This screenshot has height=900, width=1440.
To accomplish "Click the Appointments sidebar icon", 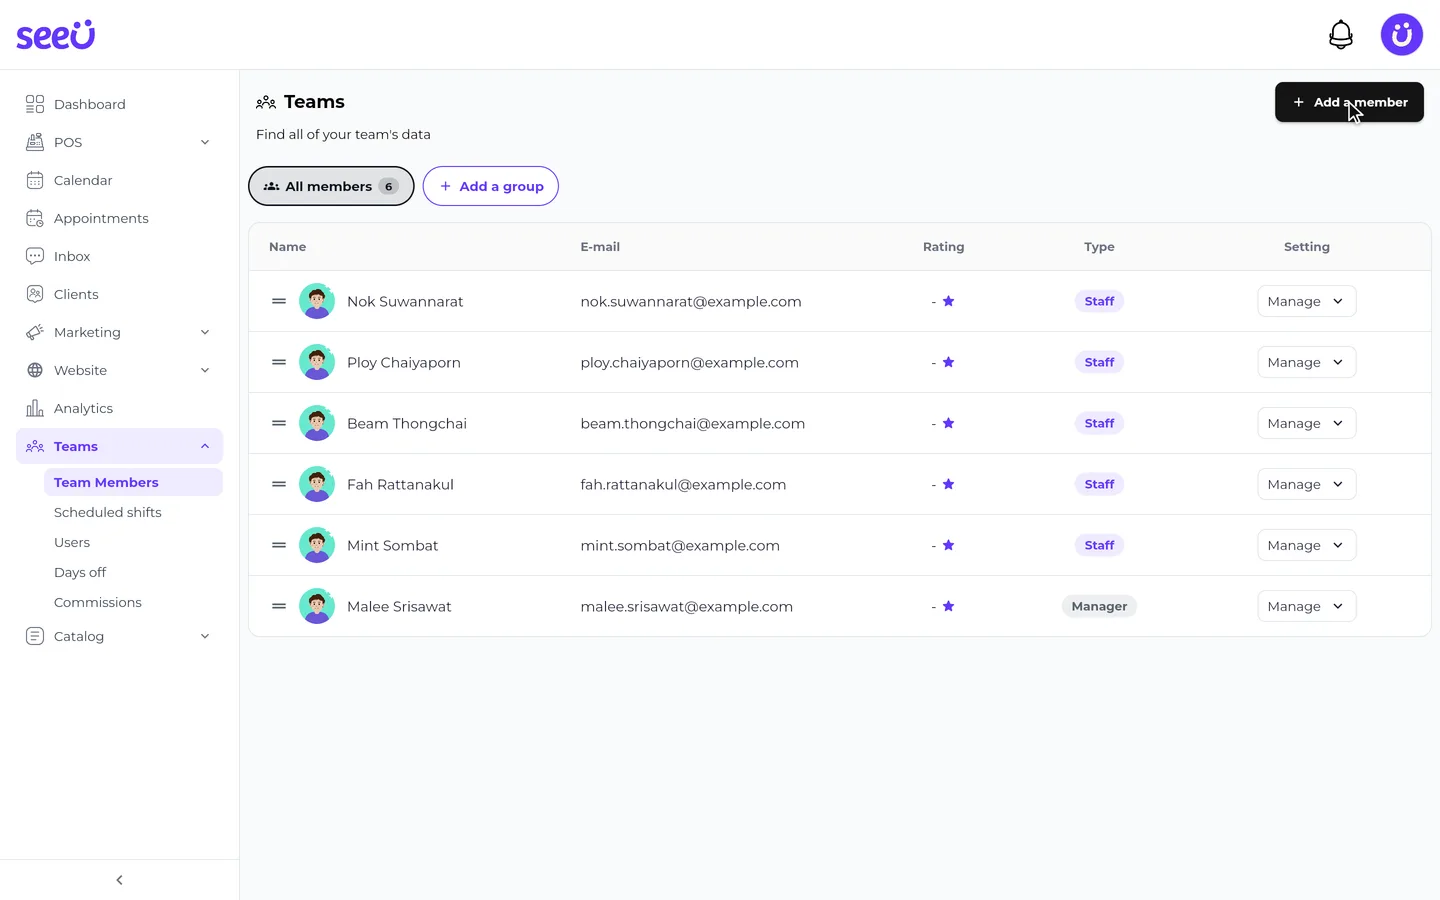I will [x=35, y=218].
